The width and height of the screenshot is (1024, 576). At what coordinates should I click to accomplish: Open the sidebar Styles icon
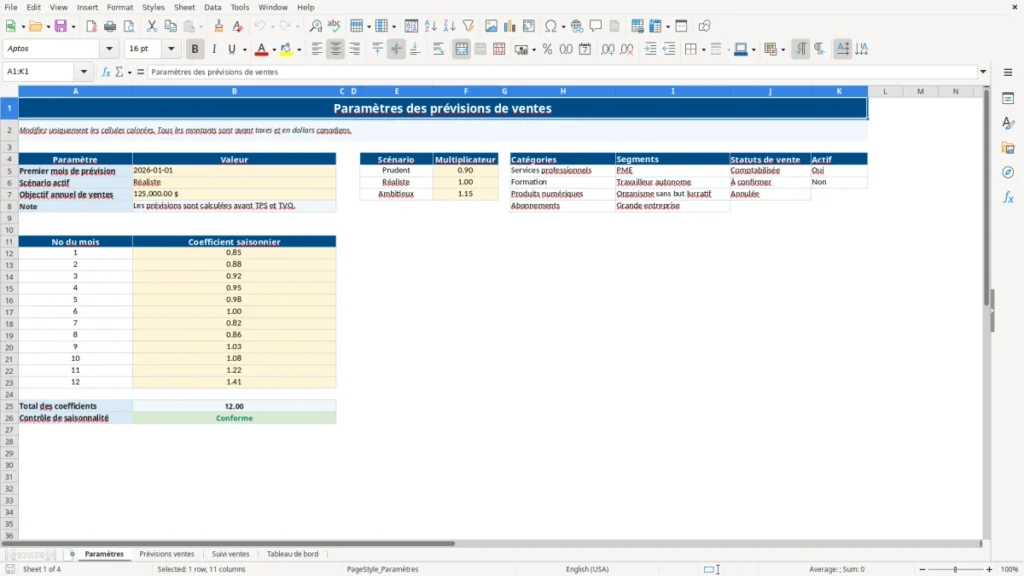1008,123
